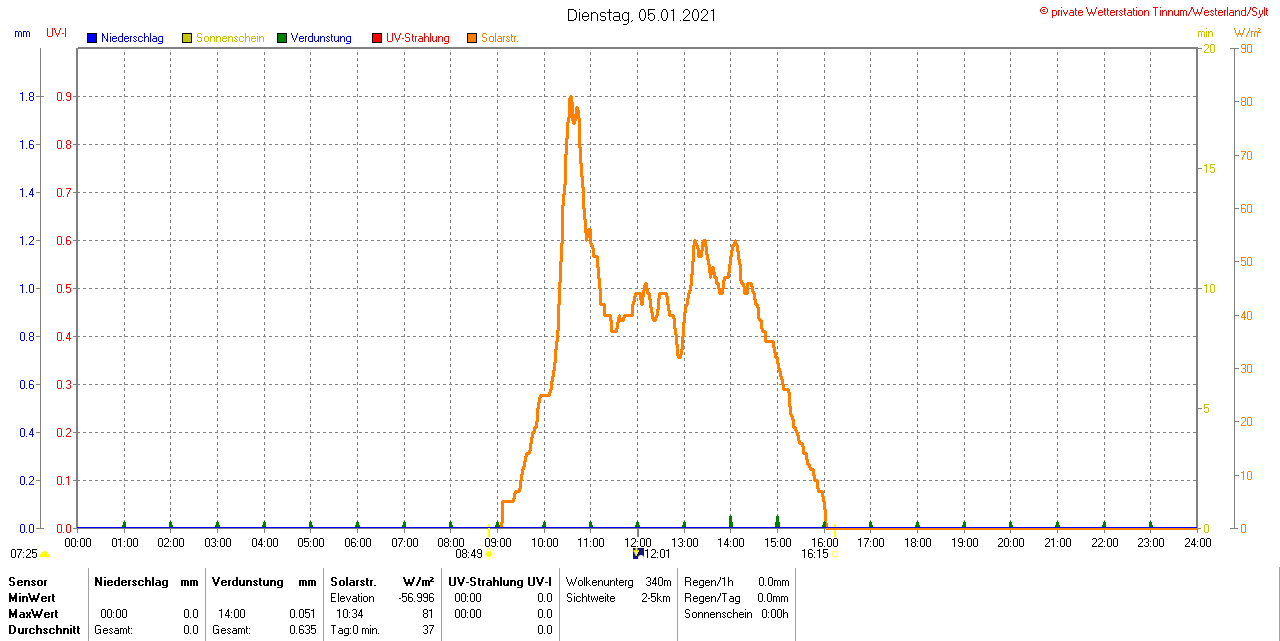Click the Solarstr. average value 37

click(x=428, y=630)
